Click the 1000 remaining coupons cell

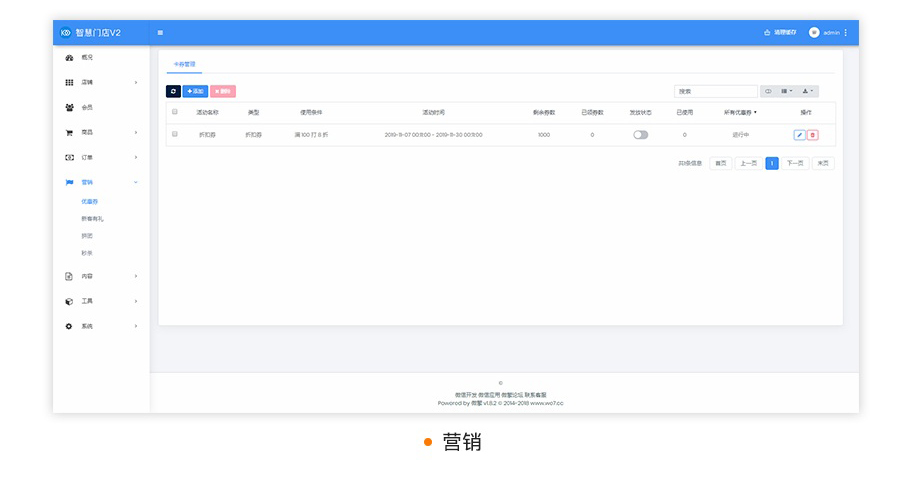[x=544, y=135]
